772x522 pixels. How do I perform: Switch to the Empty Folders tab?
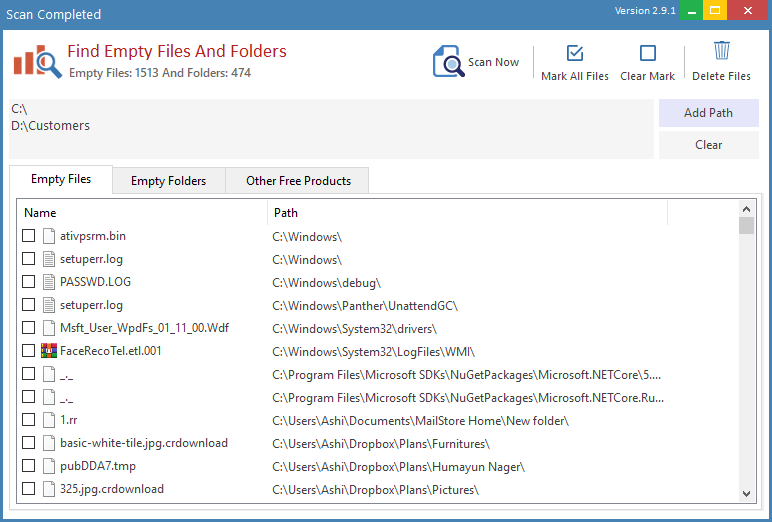click(168, 181)
